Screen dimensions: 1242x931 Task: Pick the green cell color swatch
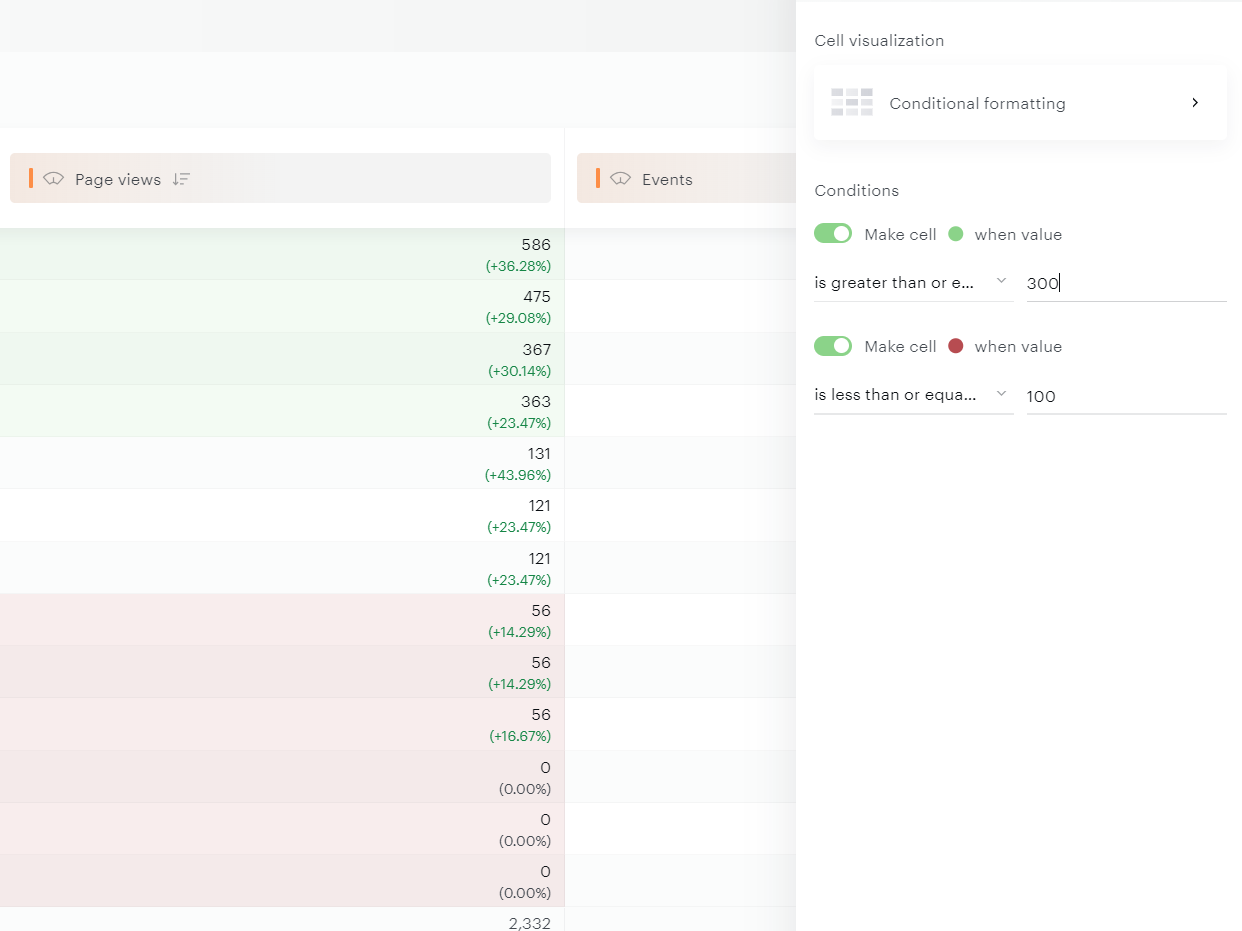(x=955, y=234)
